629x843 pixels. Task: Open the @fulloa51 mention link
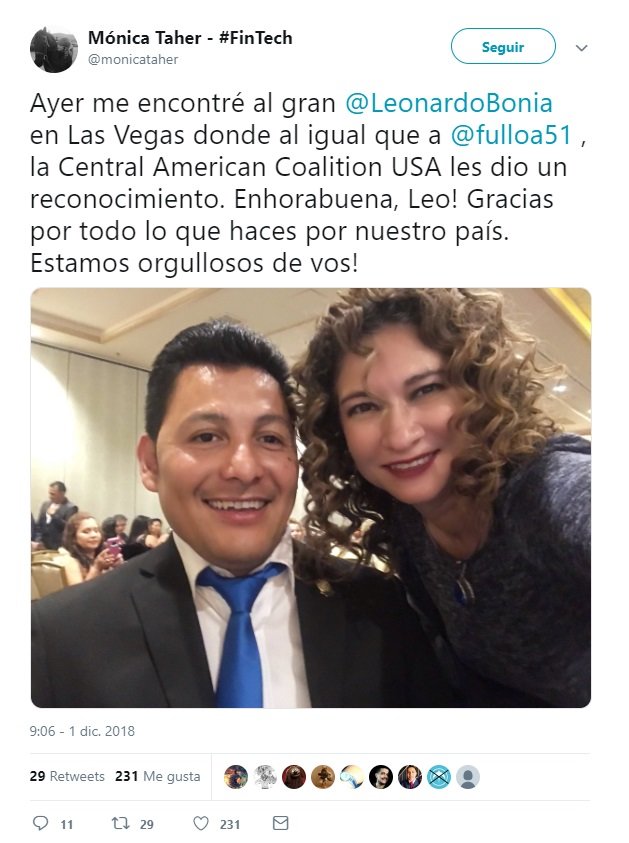511,135
